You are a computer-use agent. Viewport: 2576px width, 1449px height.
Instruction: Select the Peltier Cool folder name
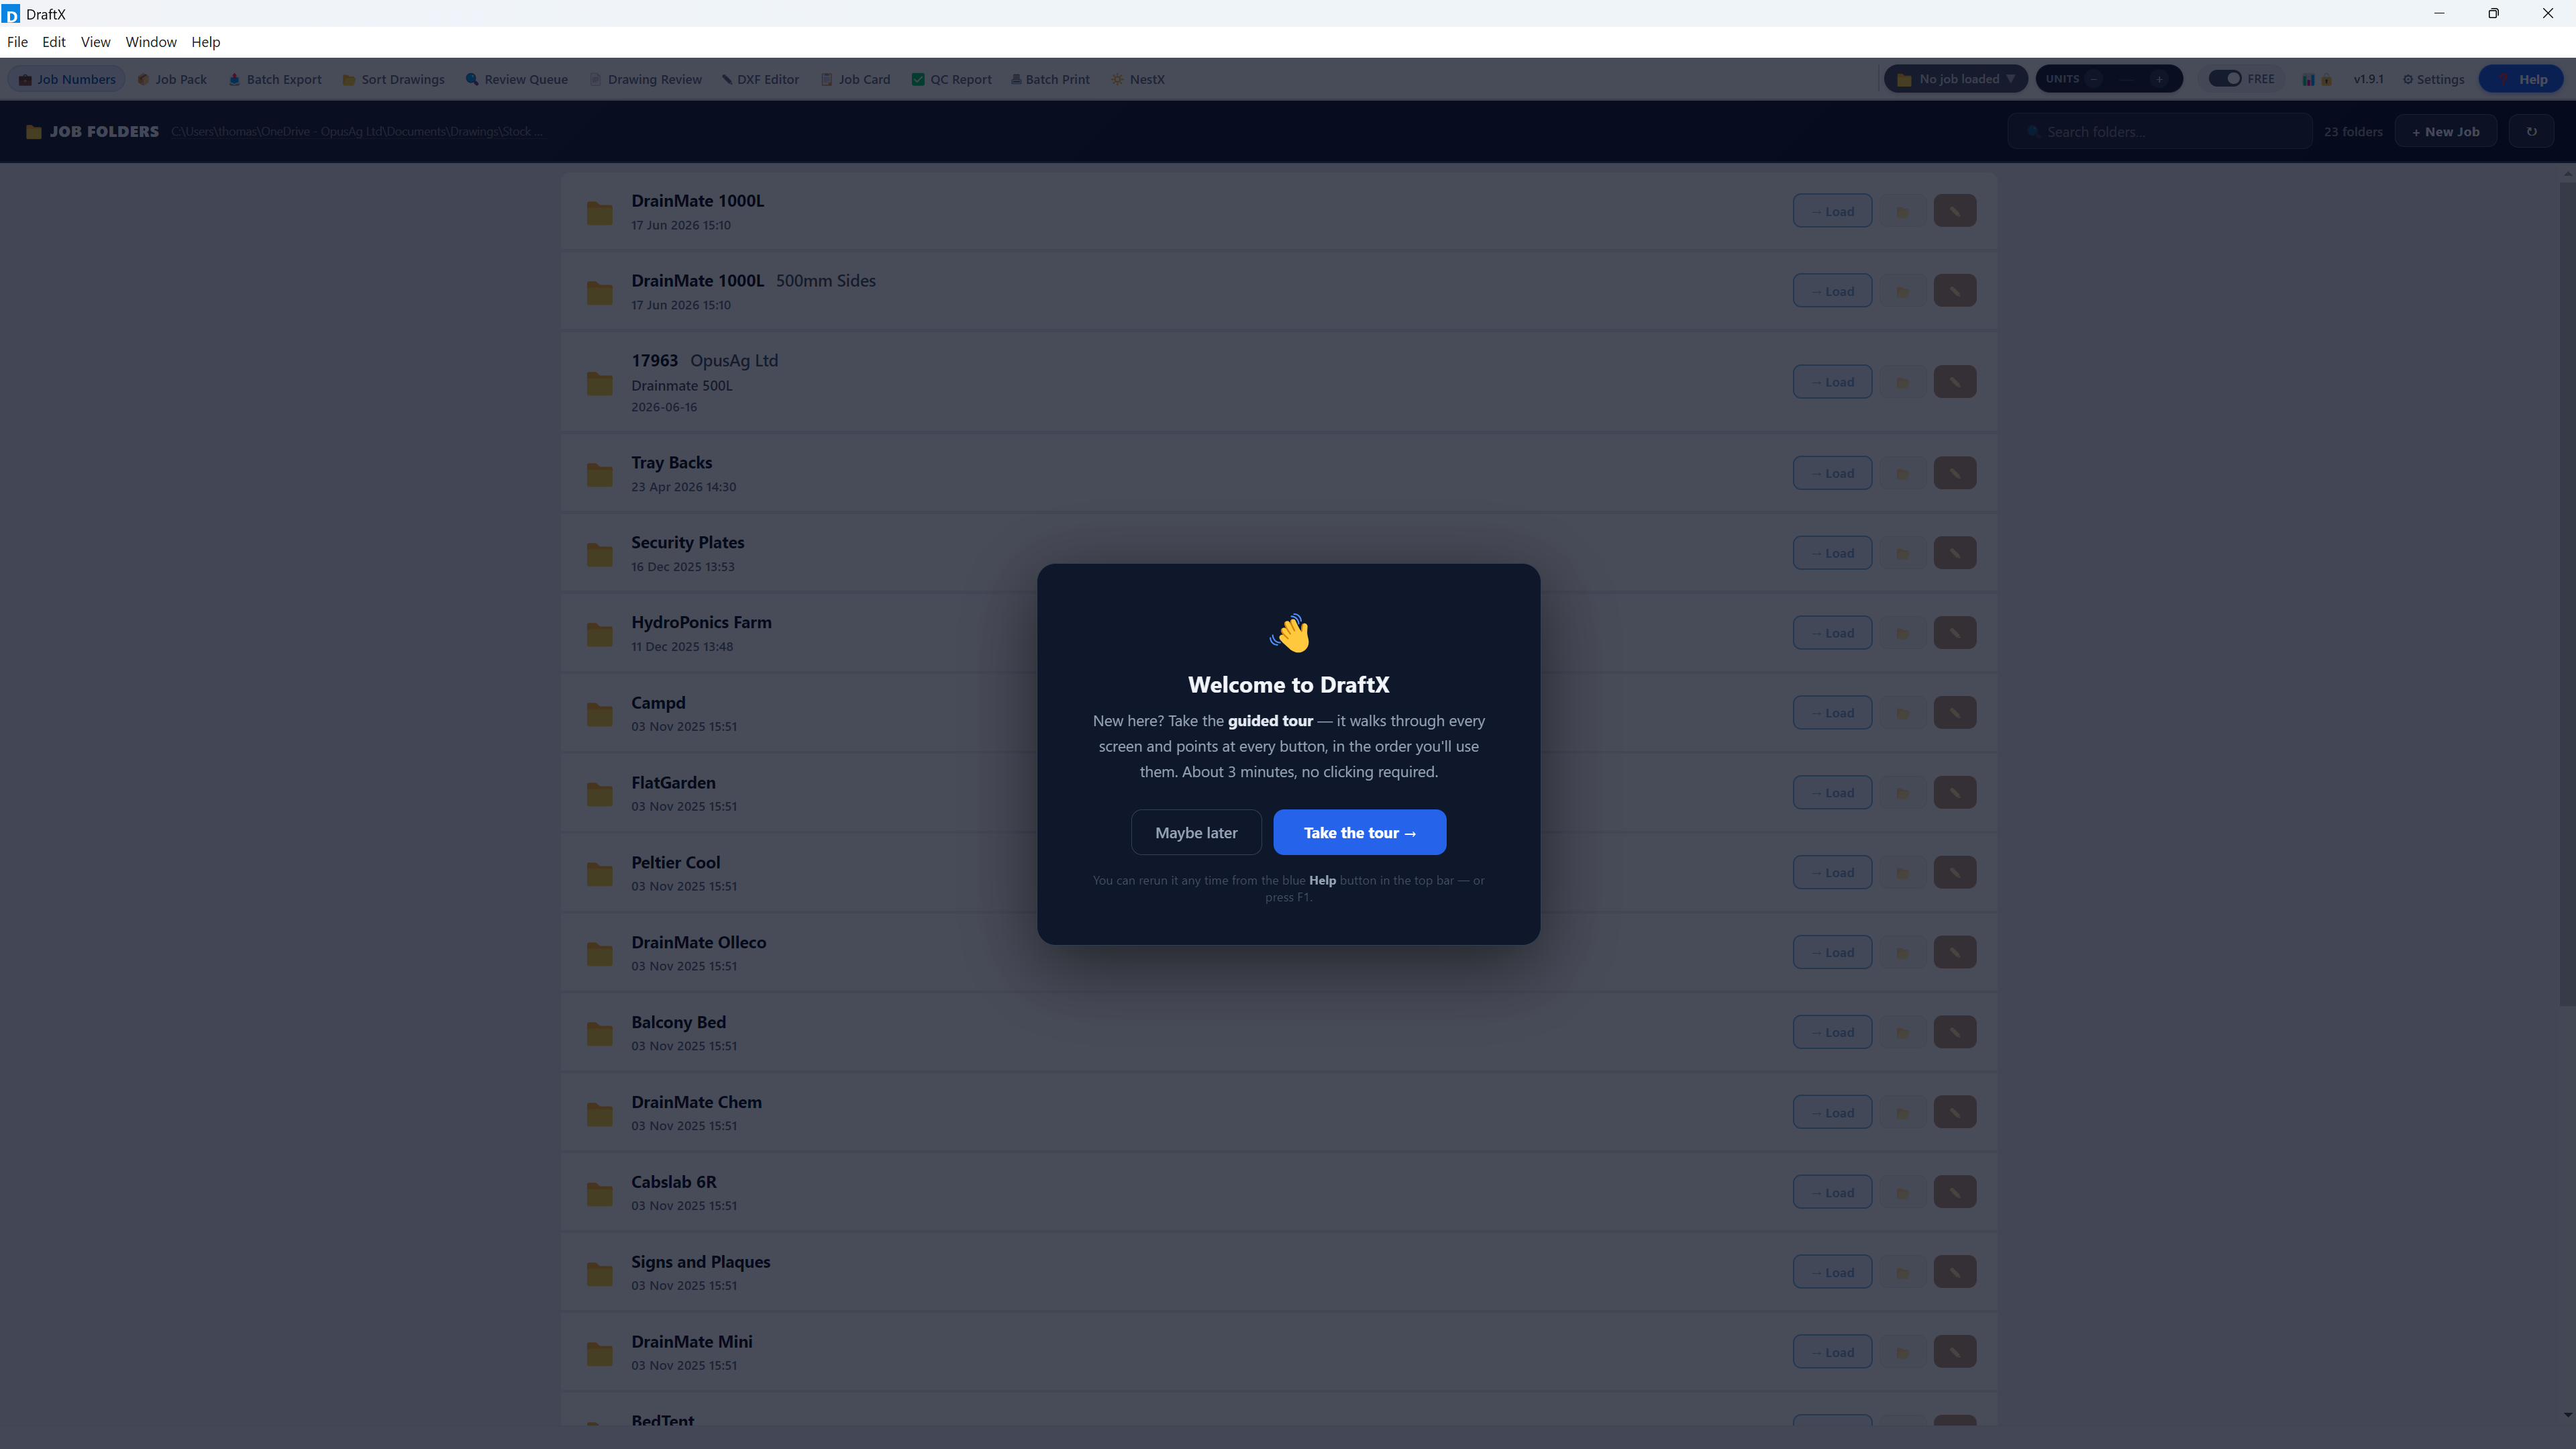click(x=675, y=862)
